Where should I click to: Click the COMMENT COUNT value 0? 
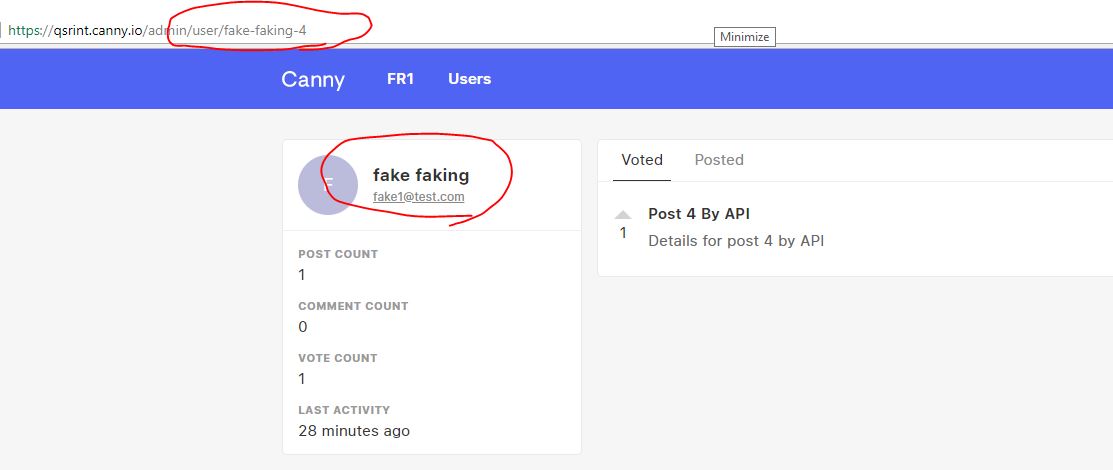(302, 327)
